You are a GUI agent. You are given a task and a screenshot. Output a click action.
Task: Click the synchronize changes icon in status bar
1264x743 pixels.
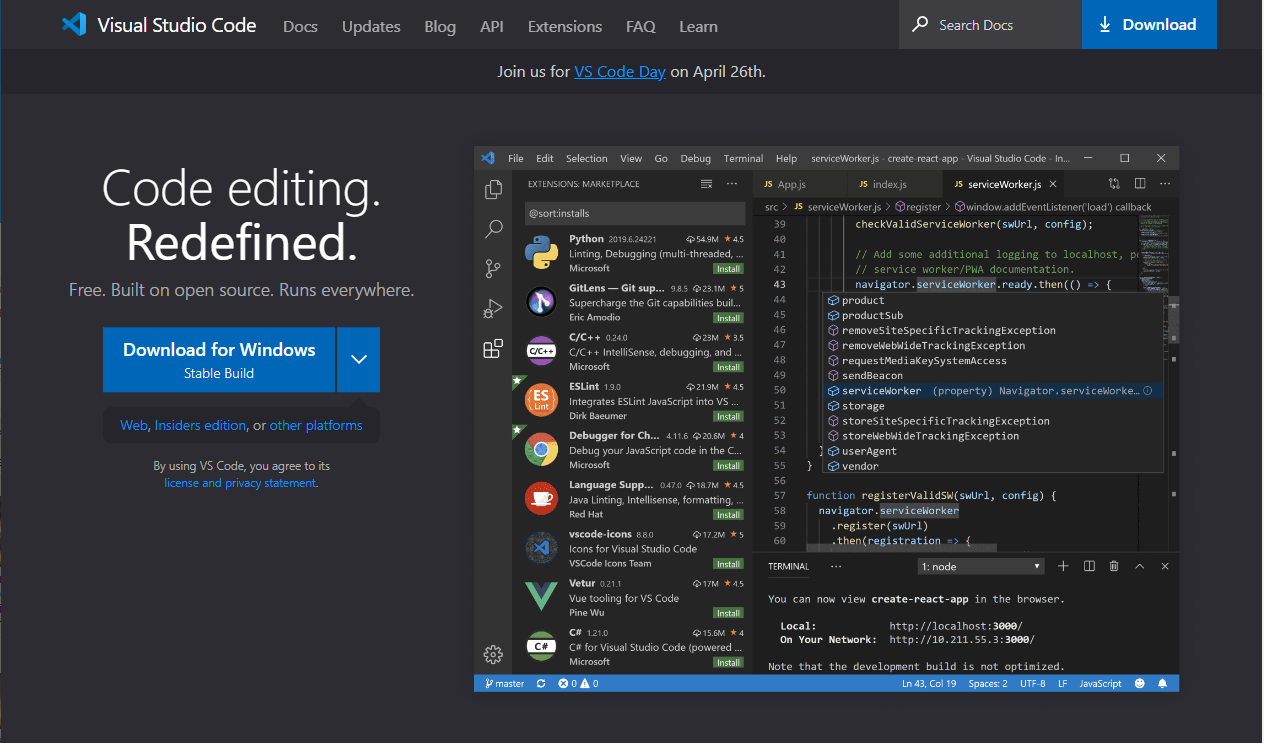[541, 684]
